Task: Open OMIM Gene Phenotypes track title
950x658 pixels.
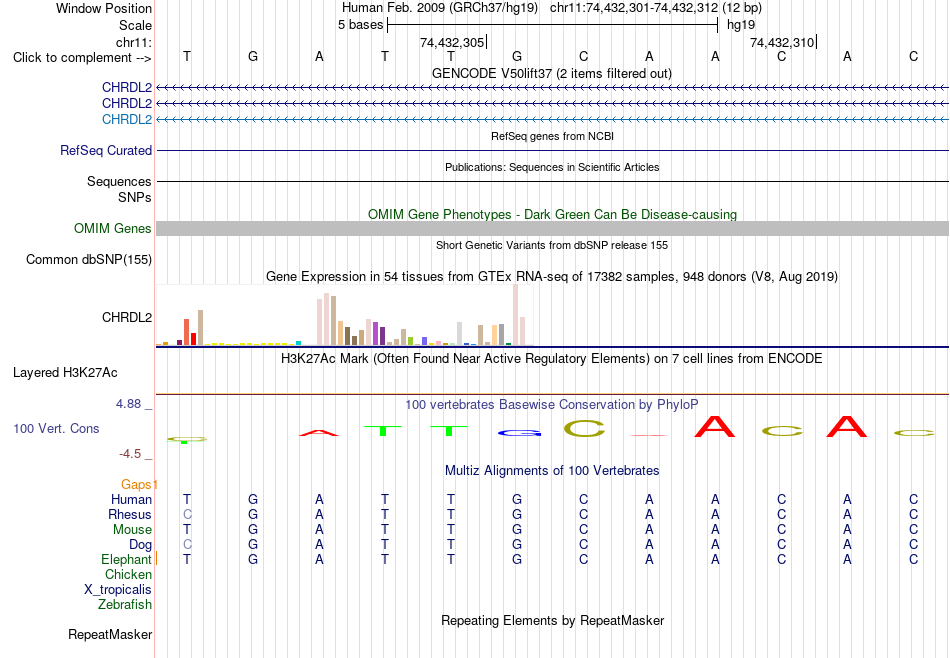Action: (x=552, y=214)
